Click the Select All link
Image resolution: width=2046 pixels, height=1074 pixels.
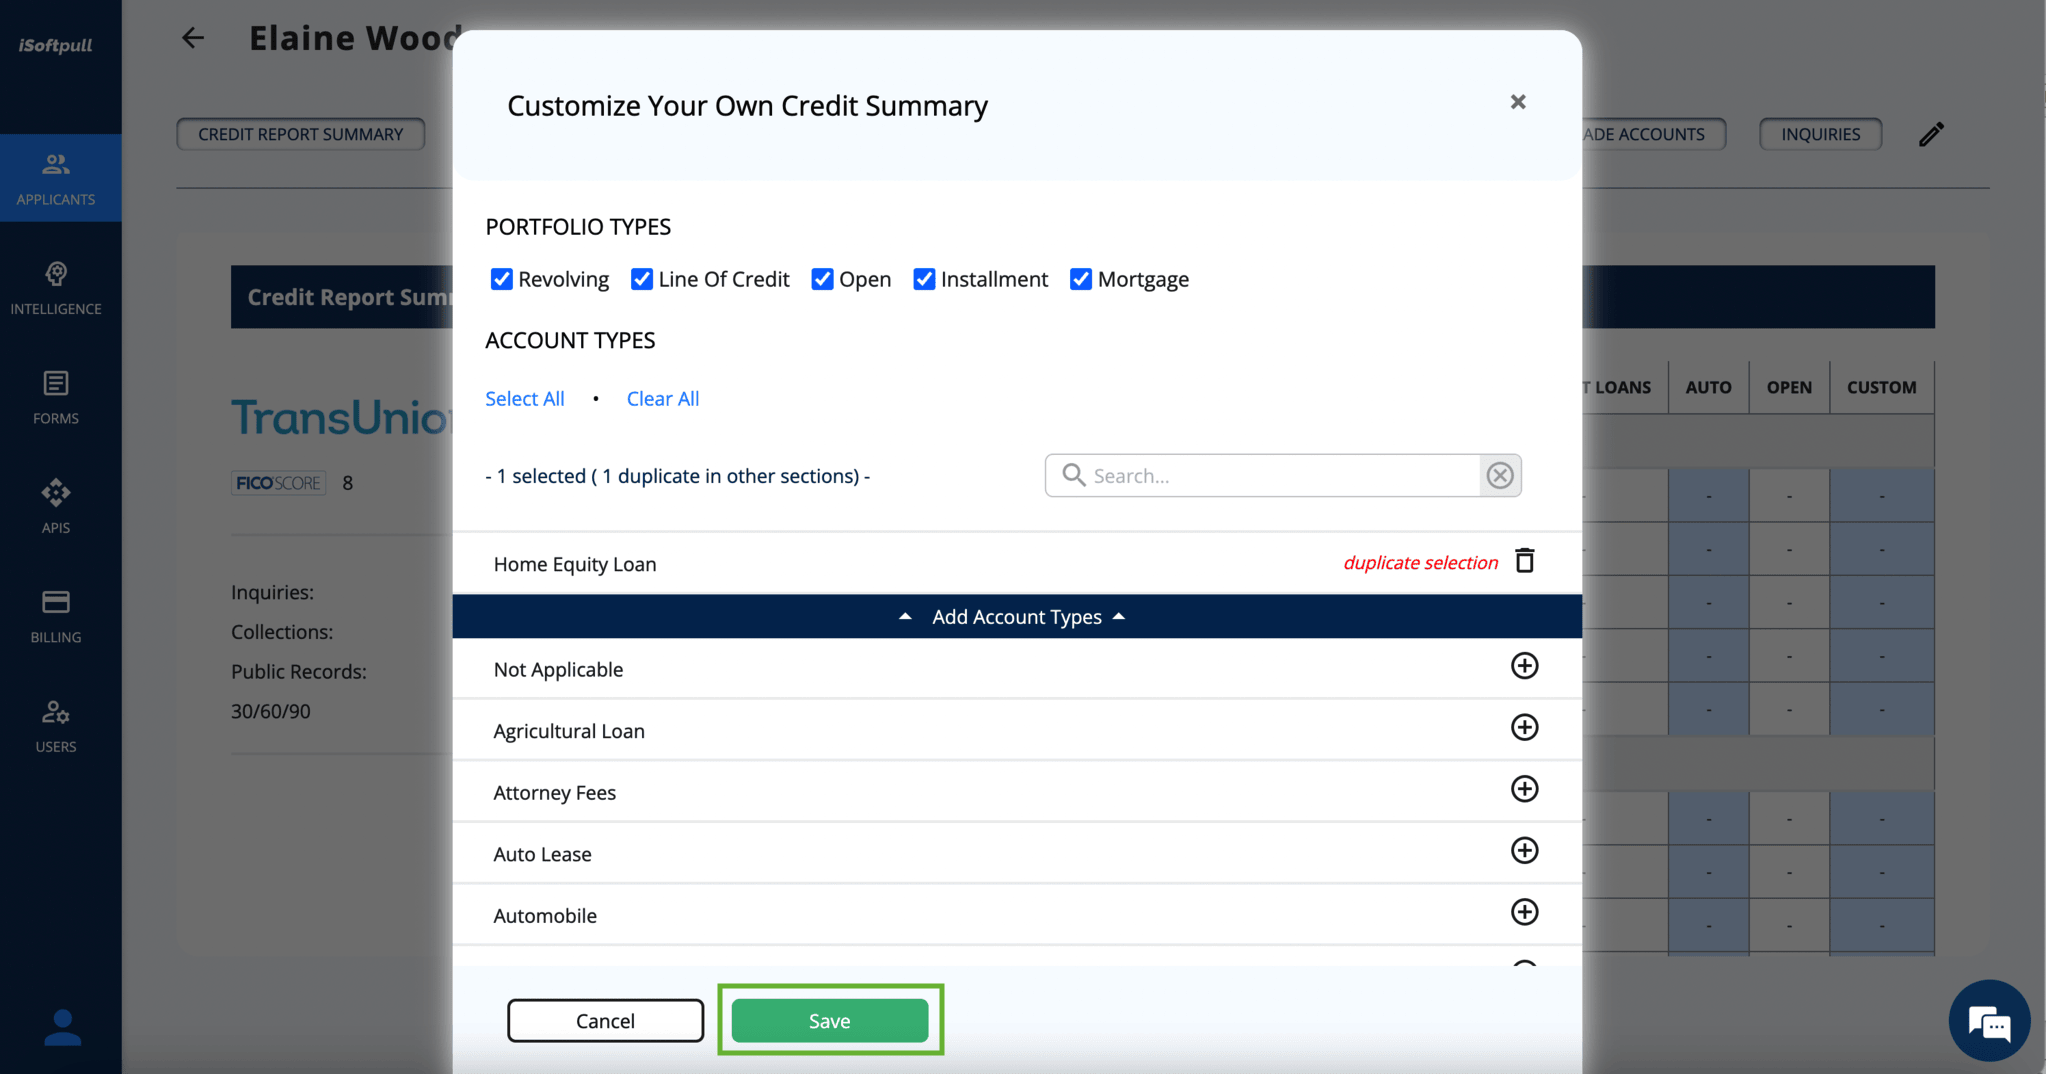(525, 399)
